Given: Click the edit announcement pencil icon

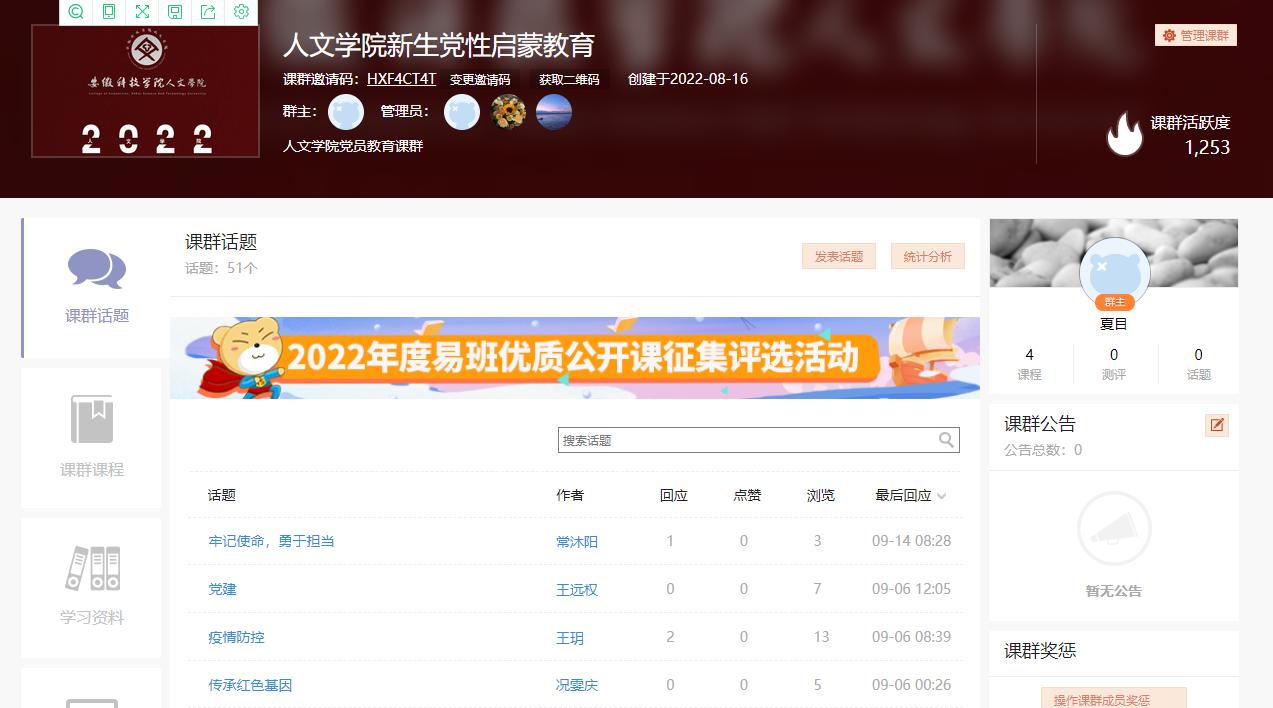Looking at the screenshot, I should tap(1216, 425).
